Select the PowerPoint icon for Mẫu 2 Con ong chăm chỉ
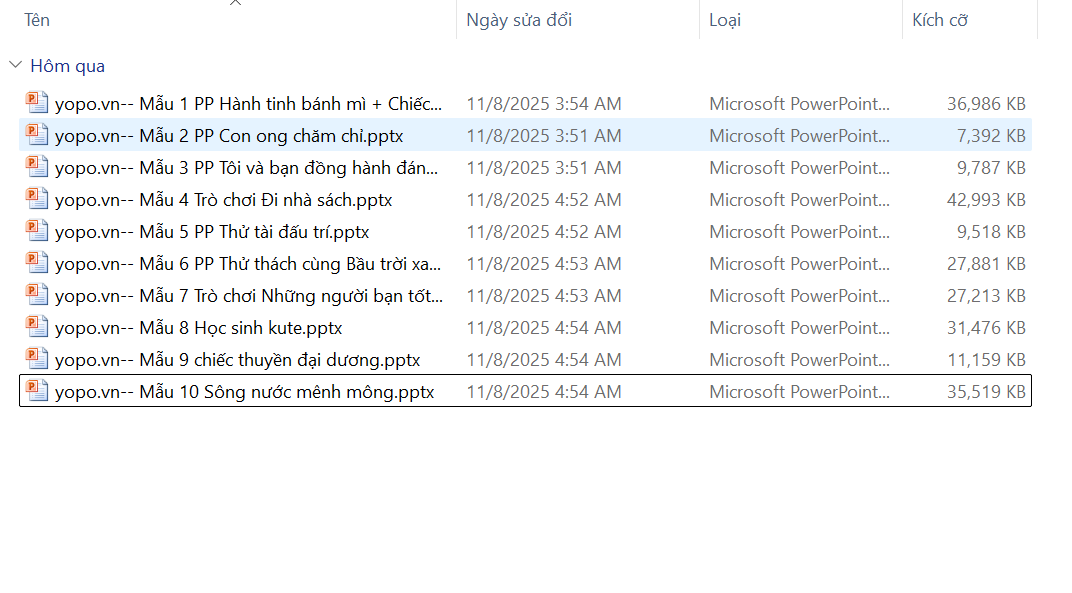The image size is (1072, 593). [x=37, y=135]
